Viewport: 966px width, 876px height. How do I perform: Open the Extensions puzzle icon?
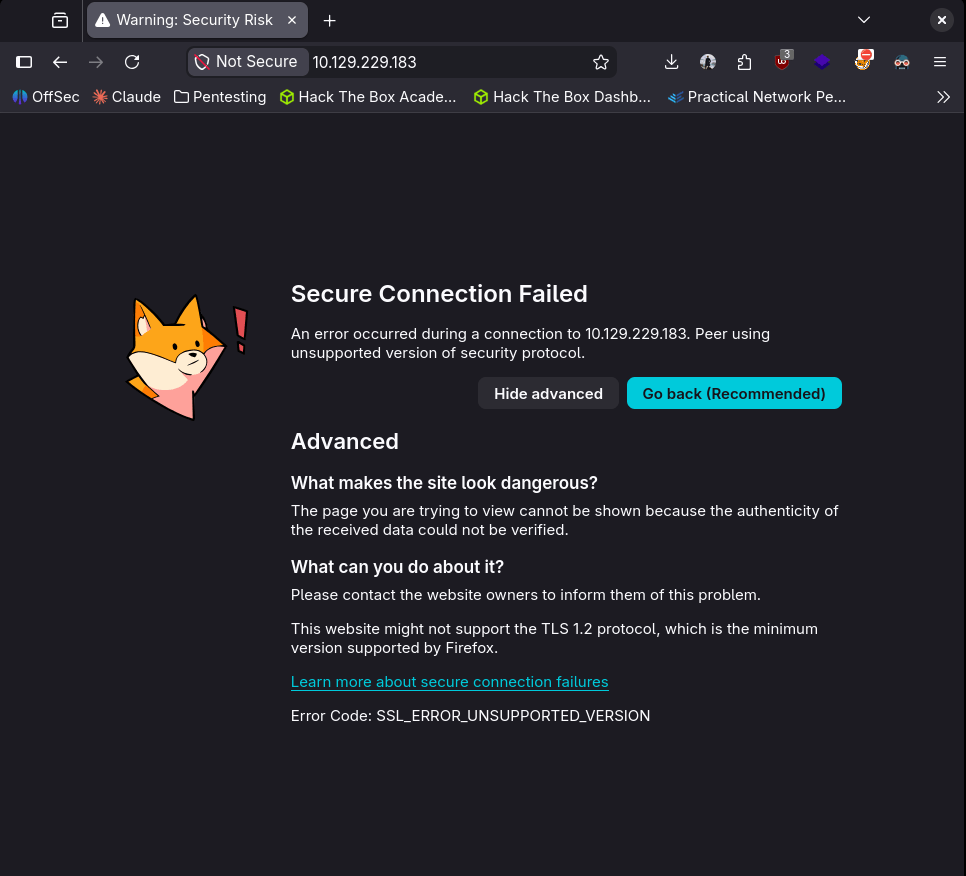pyautogui.click(x=744, y=62)
